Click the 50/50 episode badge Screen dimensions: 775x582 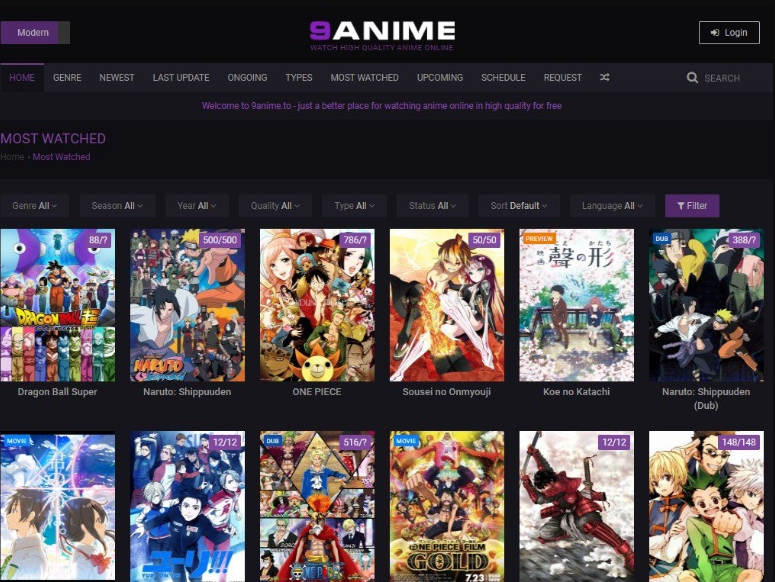[484, 240]
